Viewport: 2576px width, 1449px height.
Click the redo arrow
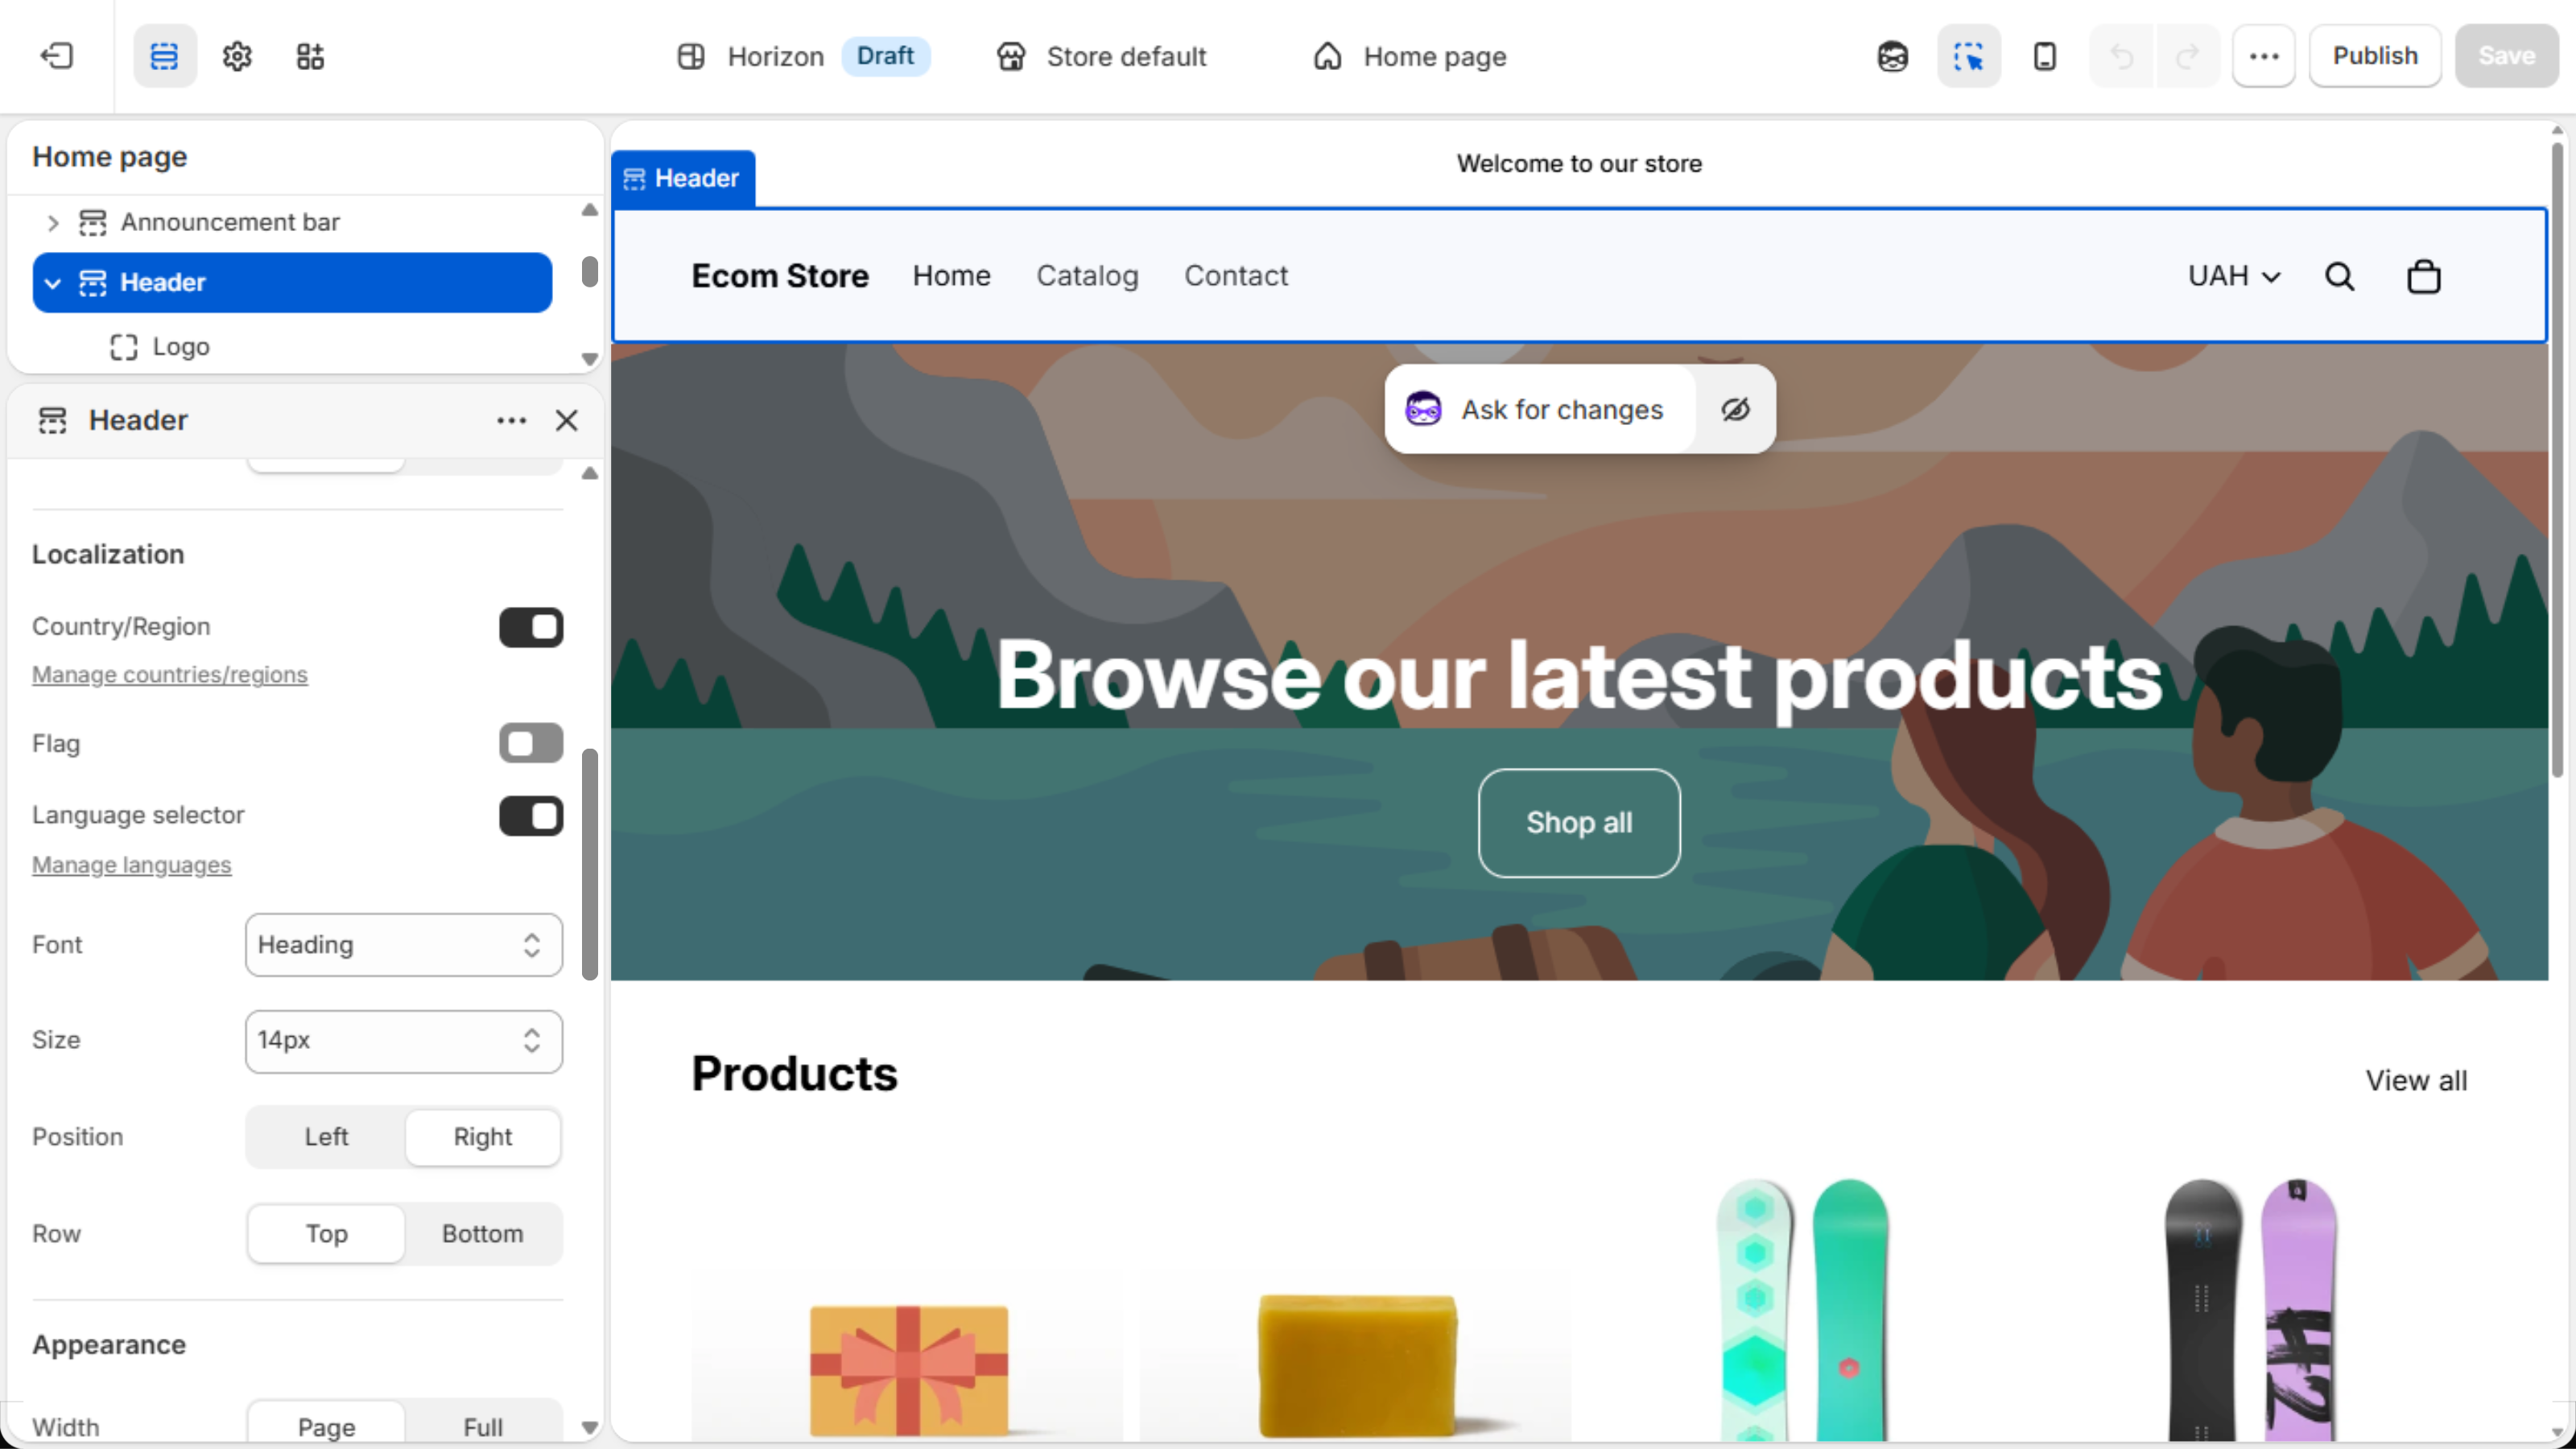pyautogui.click(x=2188, y=56)
